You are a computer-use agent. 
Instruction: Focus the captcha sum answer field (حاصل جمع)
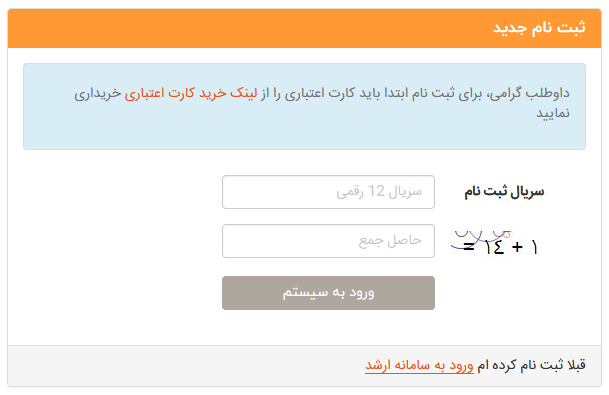328,241
